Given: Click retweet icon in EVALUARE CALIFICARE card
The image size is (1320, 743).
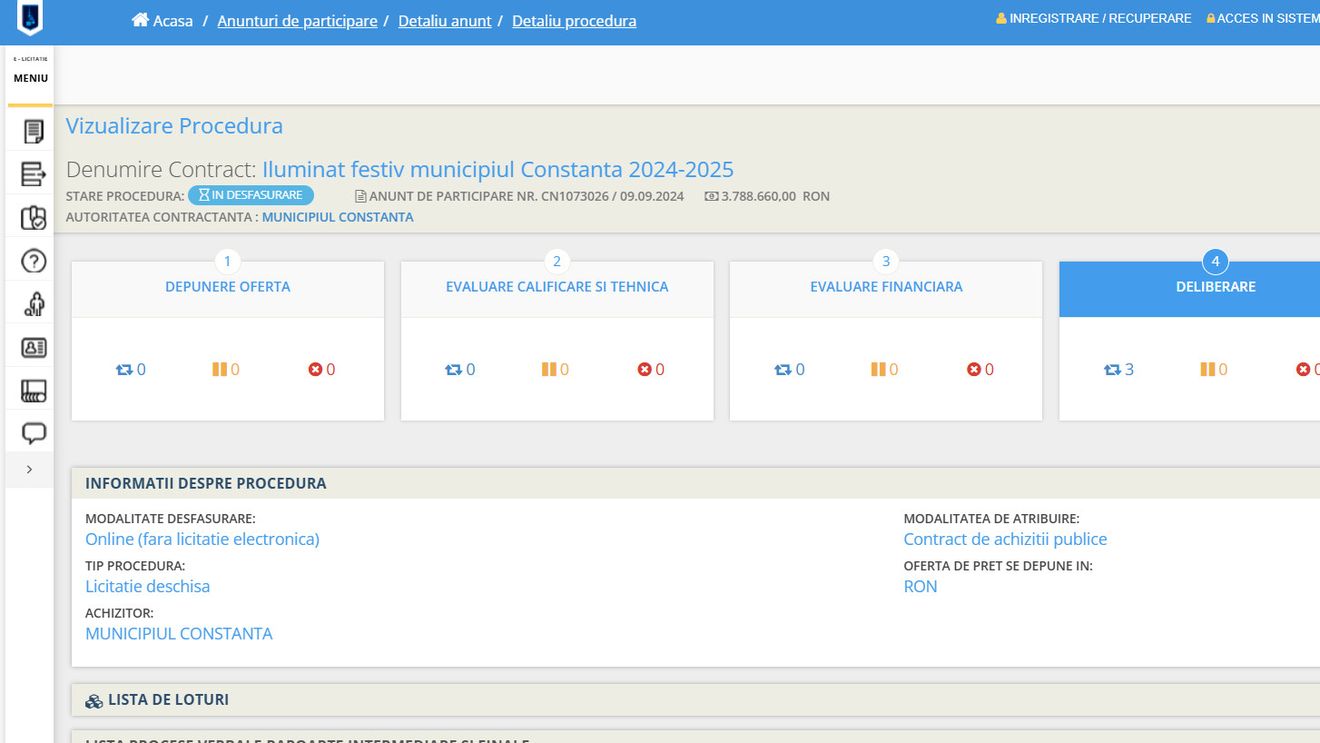Looking at the screenshot, I should point(453,369).
